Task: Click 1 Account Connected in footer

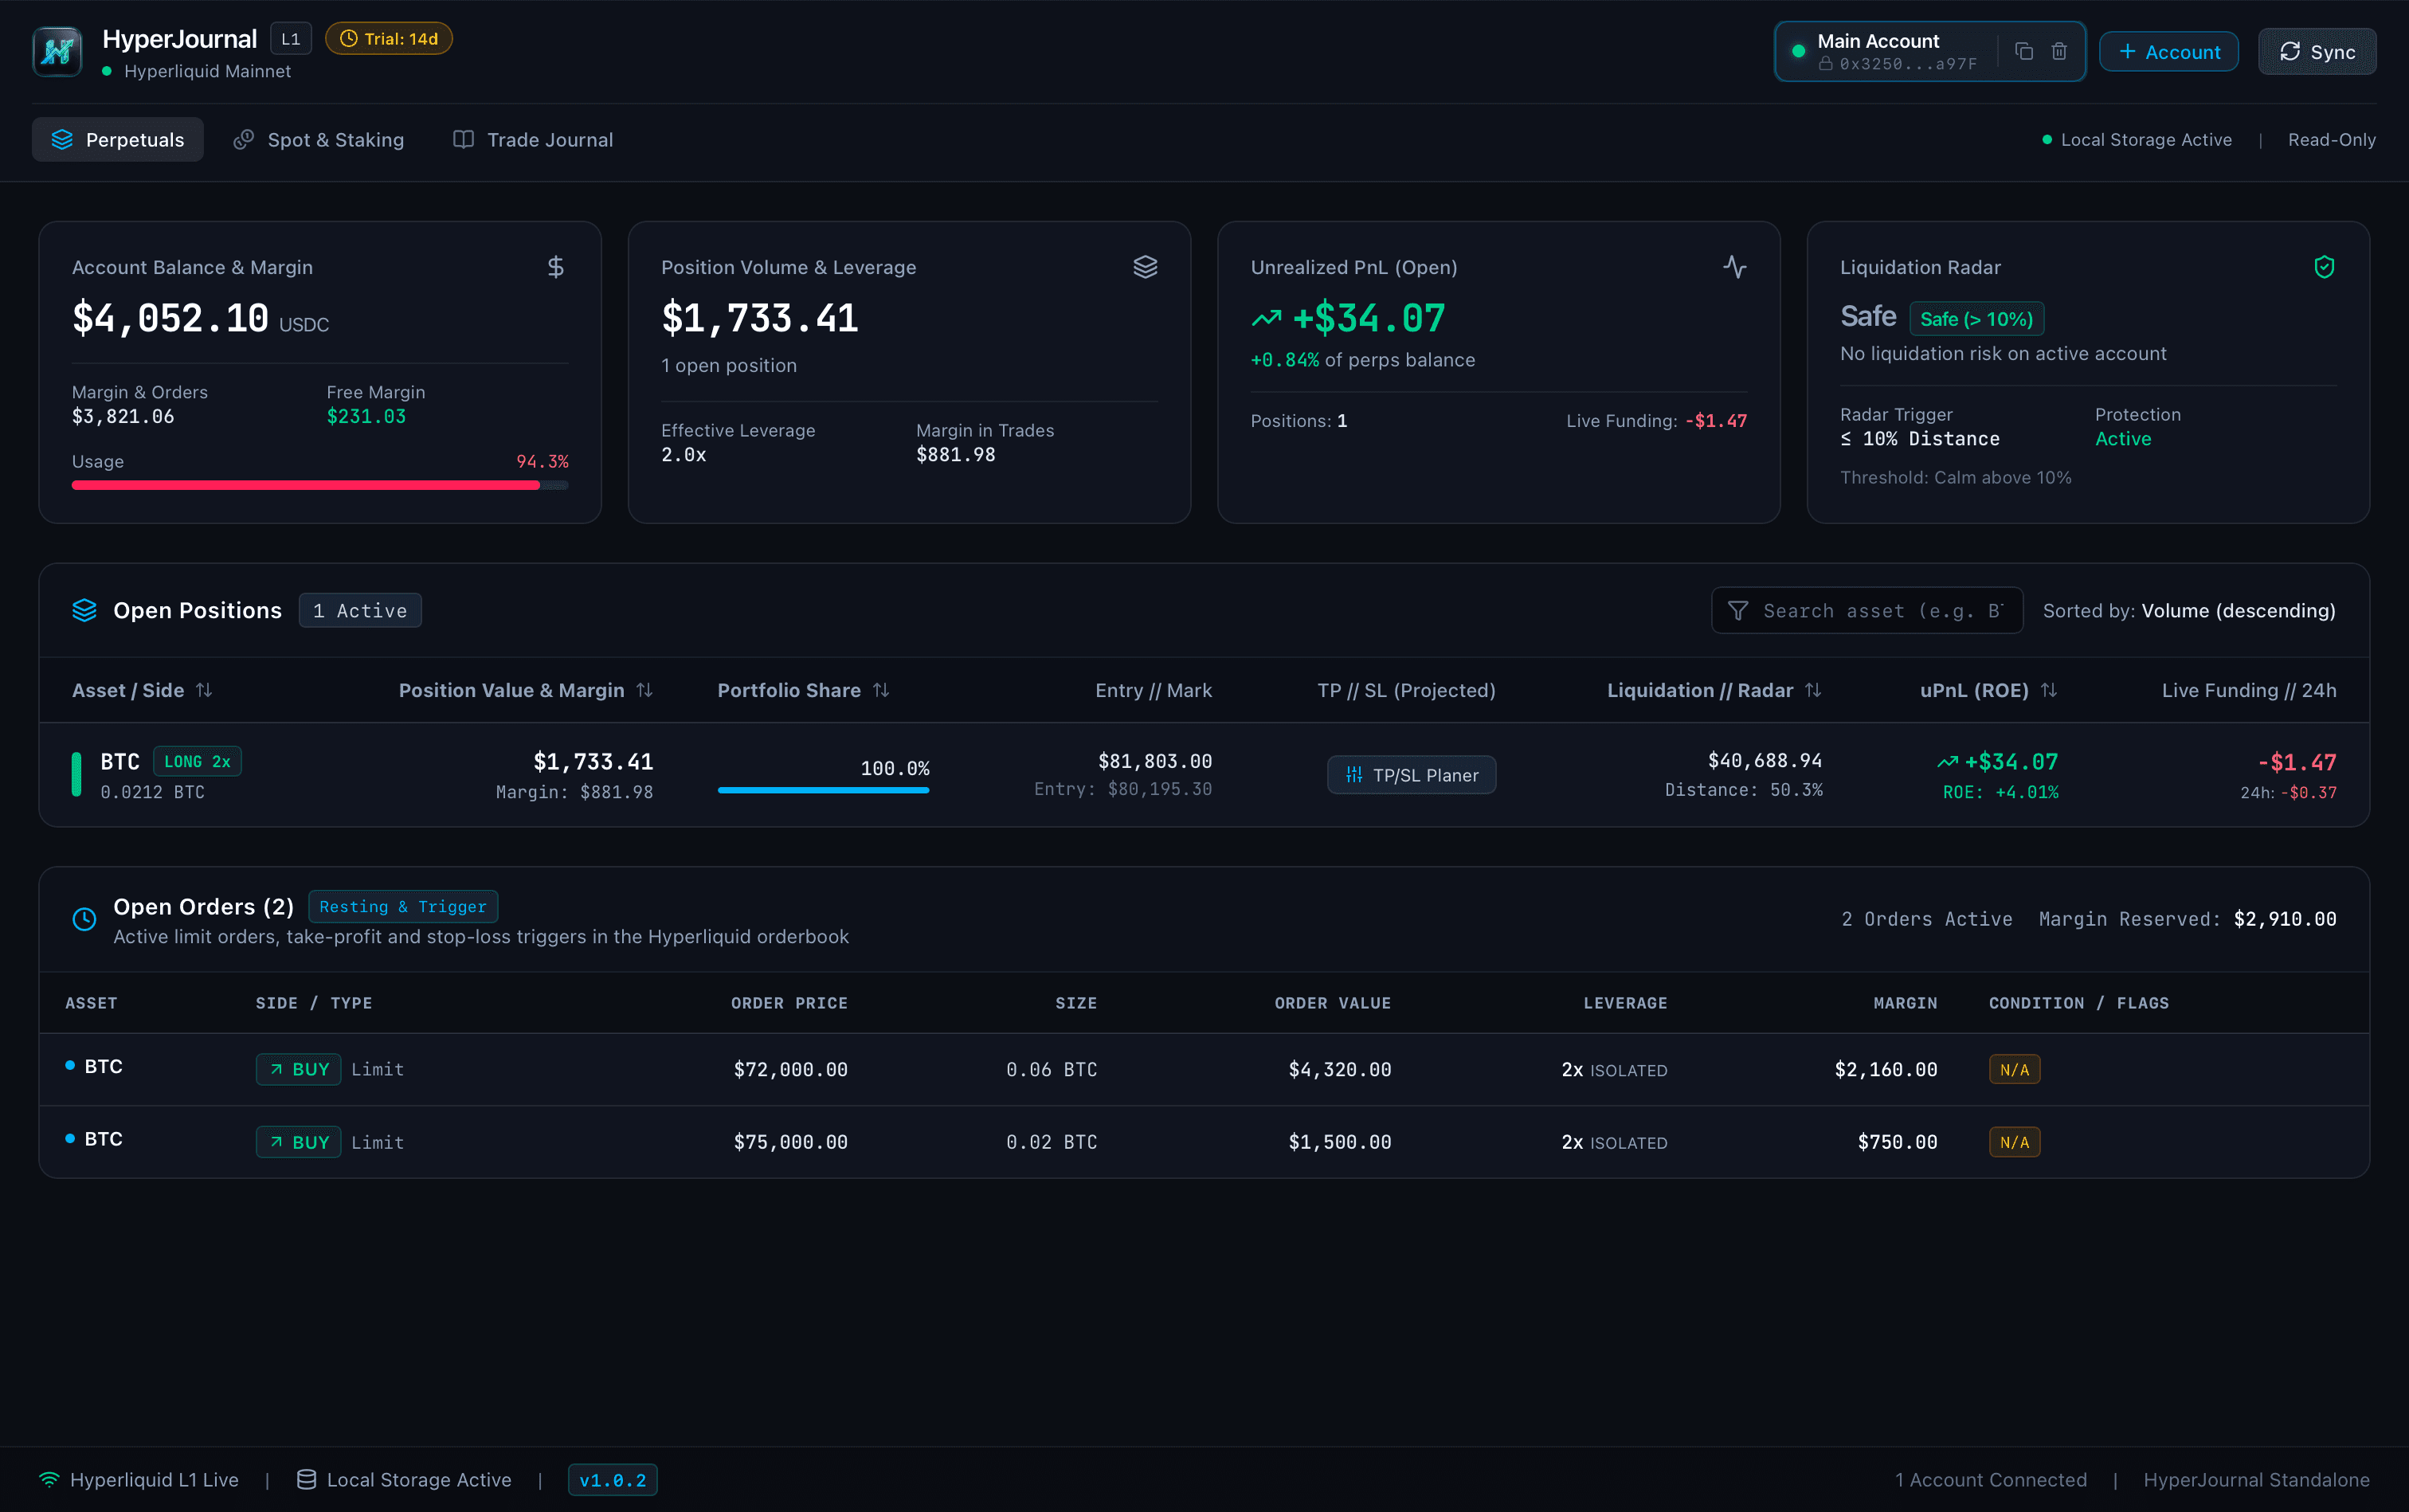Action: [x=1990, y=1480]
